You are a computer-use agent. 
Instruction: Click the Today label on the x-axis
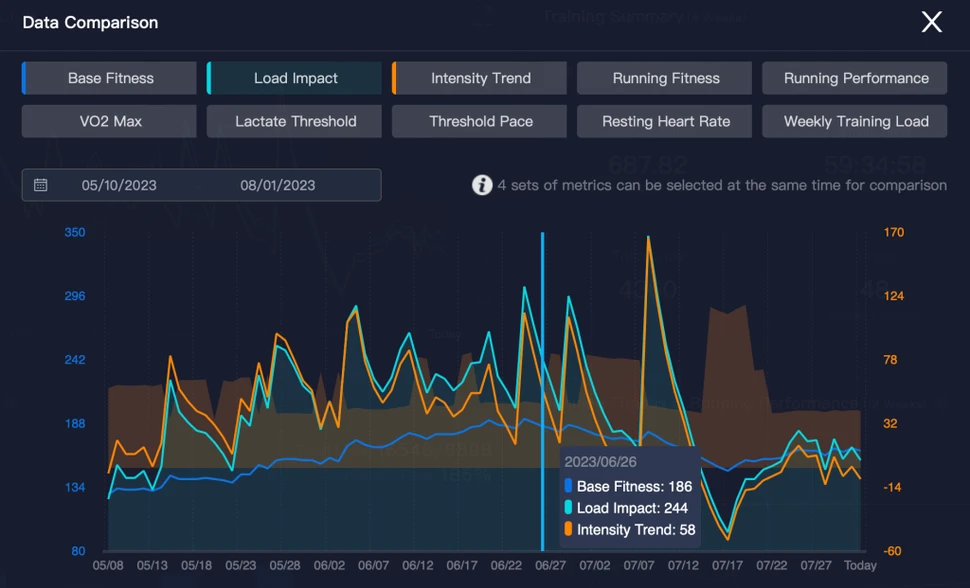point(859,565)
